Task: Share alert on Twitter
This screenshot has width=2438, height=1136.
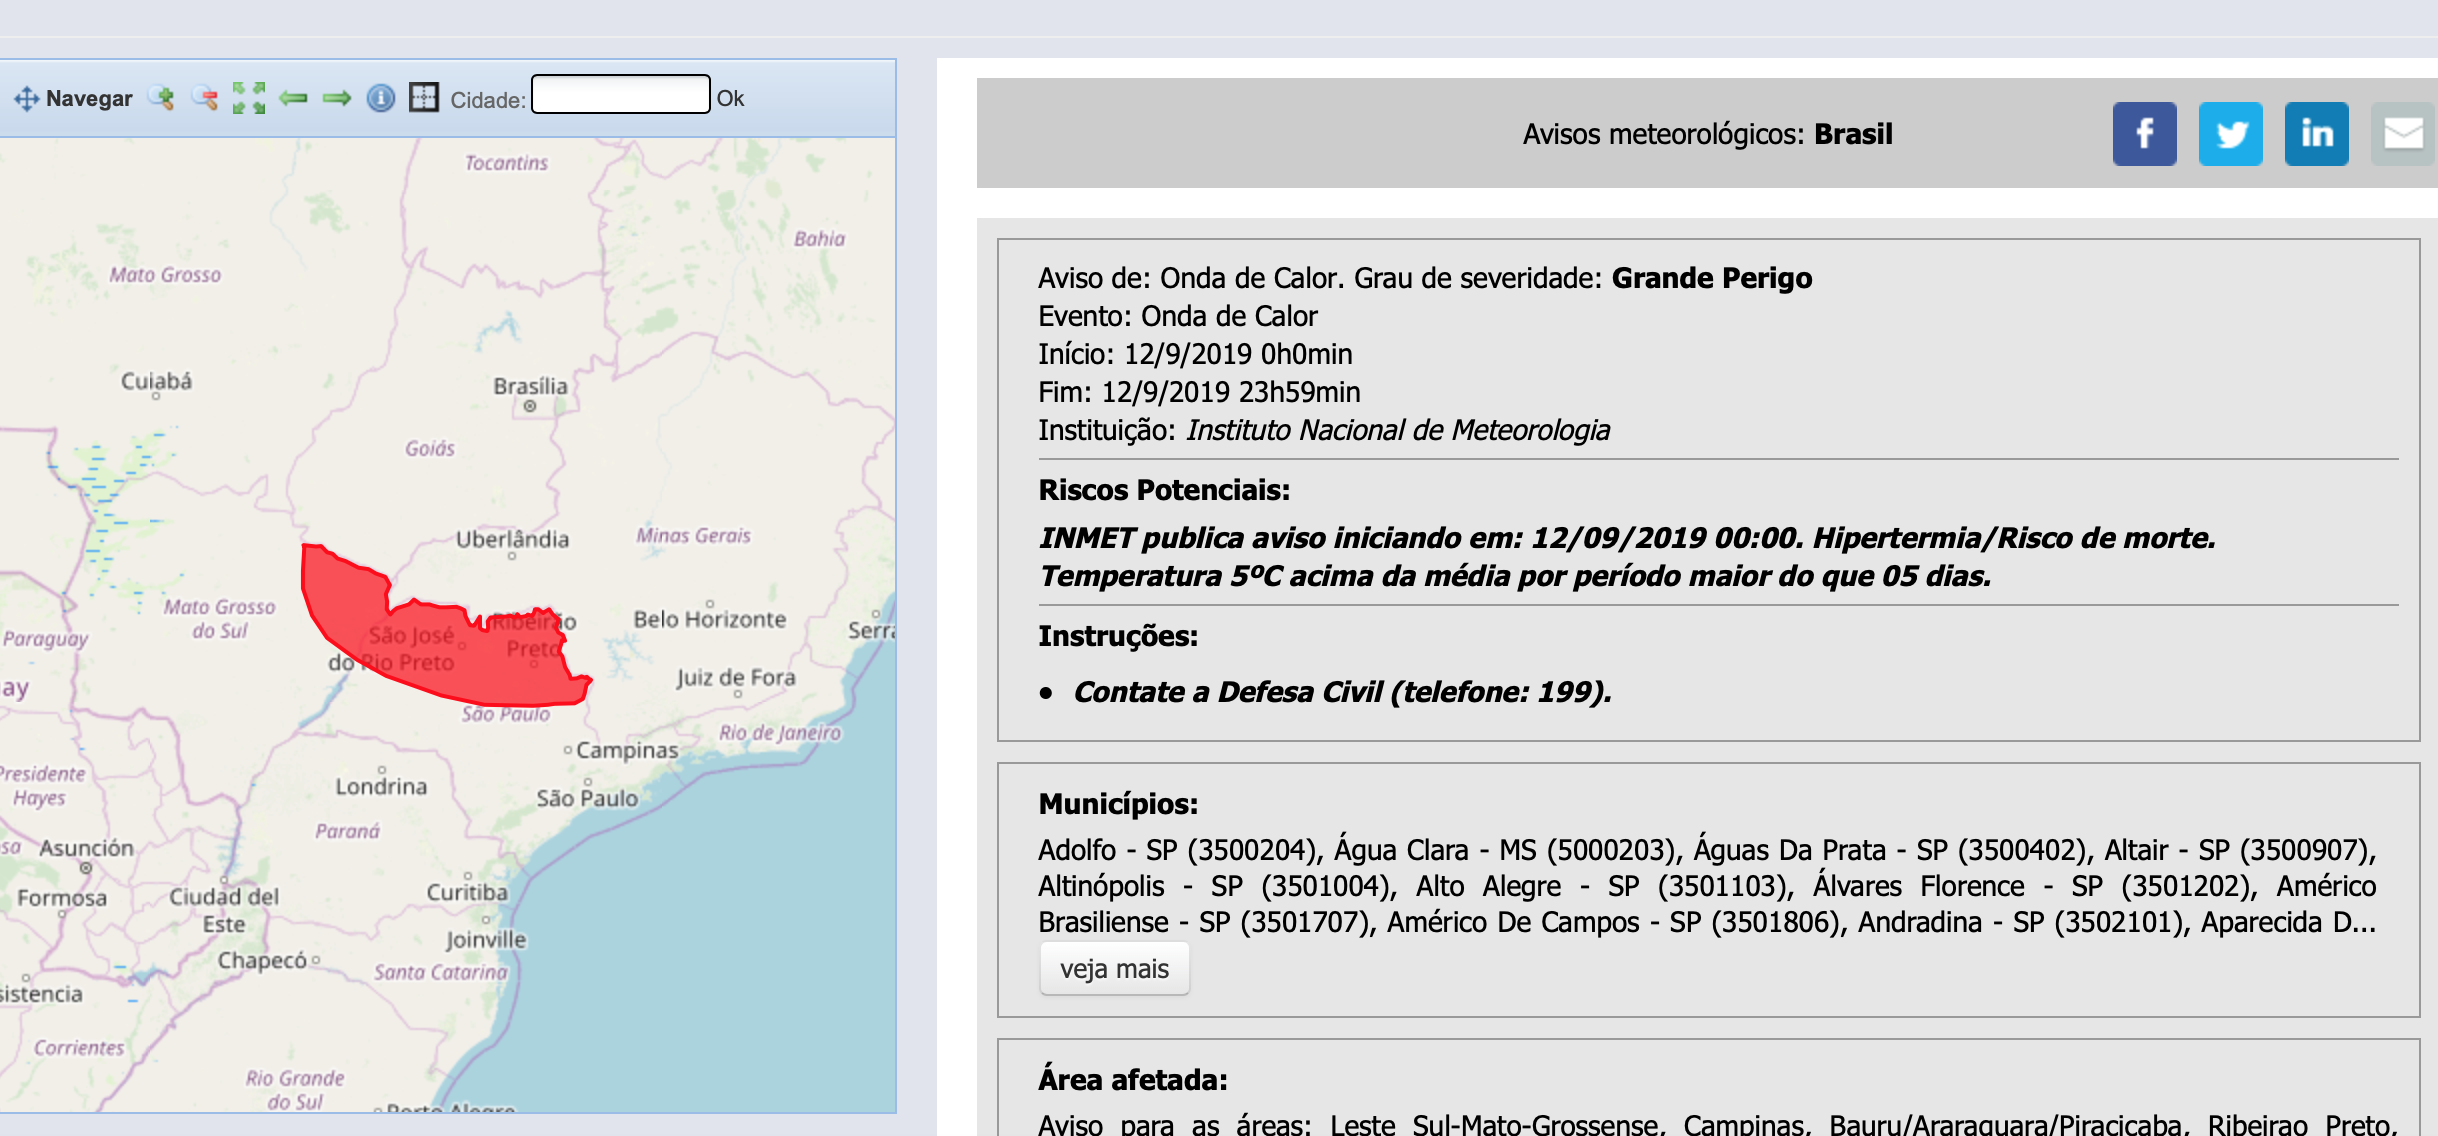Action: pyautogui.click(x=2230, y=134)
